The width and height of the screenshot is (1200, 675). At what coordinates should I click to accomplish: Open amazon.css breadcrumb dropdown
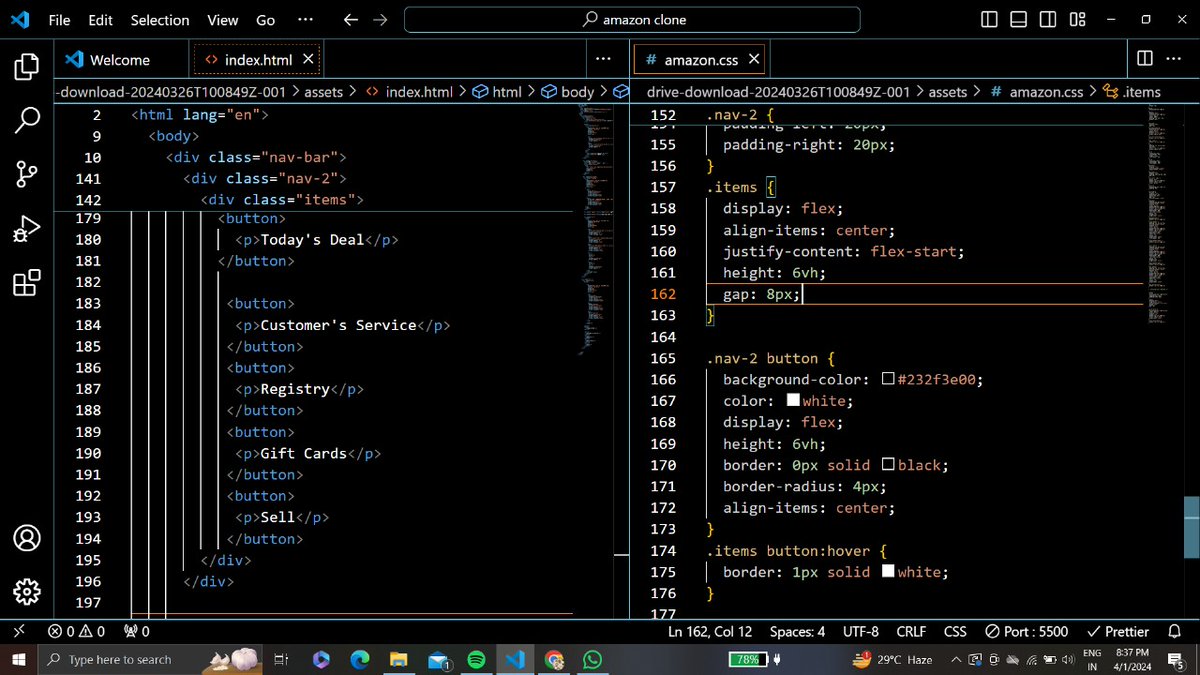(x=1036, y=91)
